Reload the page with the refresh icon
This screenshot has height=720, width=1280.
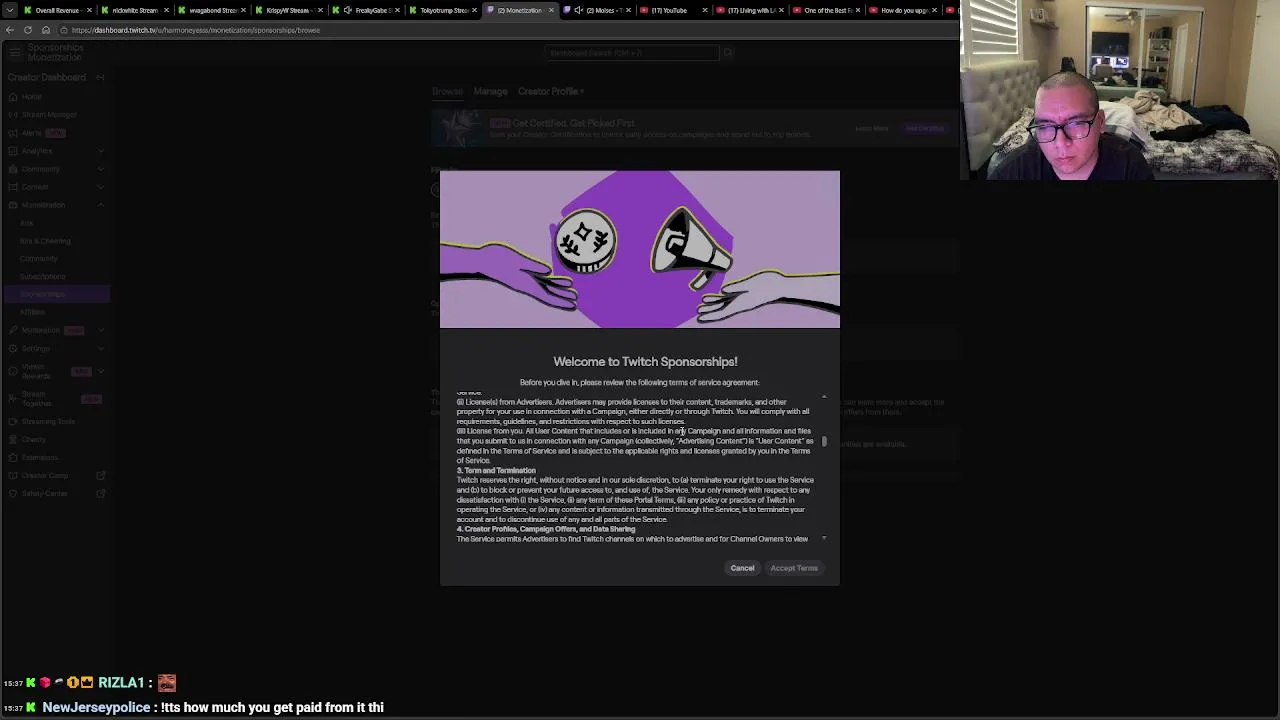pyautogui.click(x=28, y=30)
